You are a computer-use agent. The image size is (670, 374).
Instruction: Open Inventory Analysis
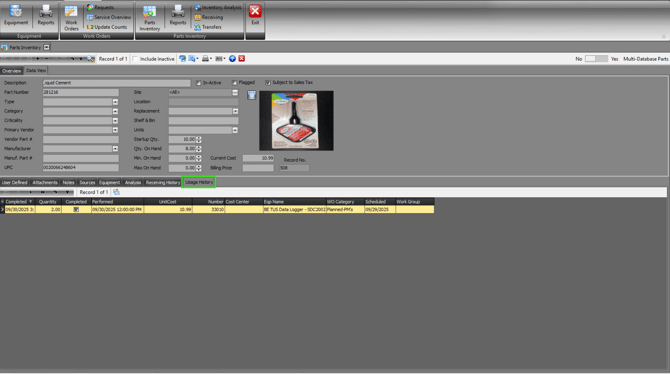pos(218,8)
